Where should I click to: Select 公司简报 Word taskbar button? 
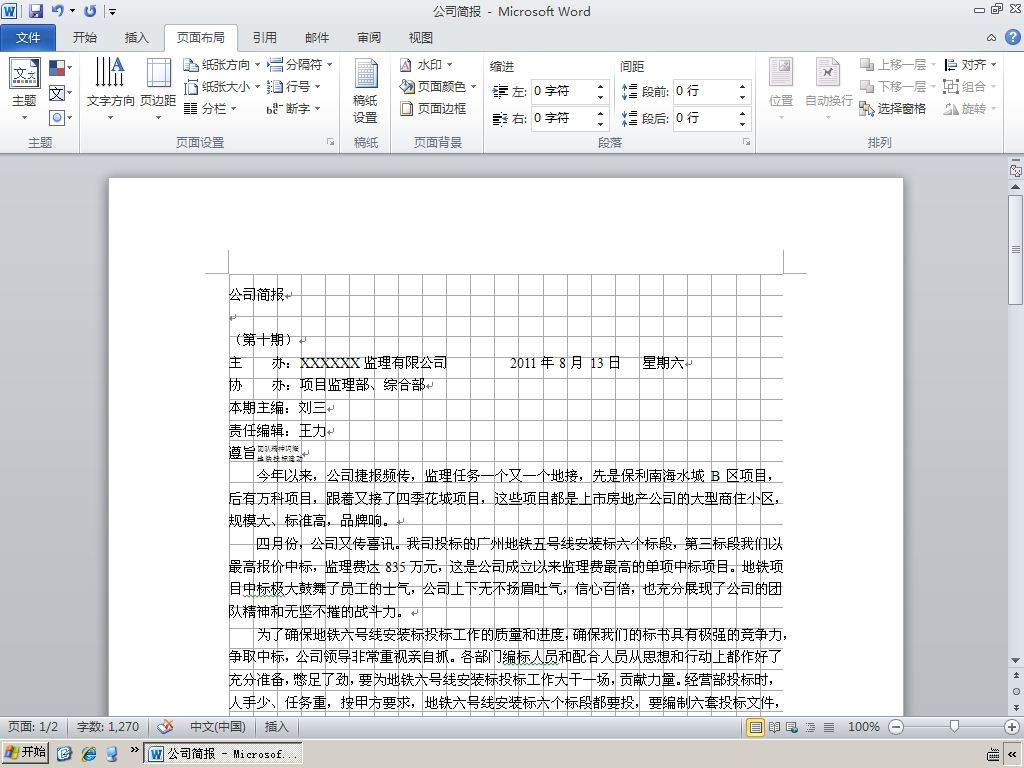224,754
